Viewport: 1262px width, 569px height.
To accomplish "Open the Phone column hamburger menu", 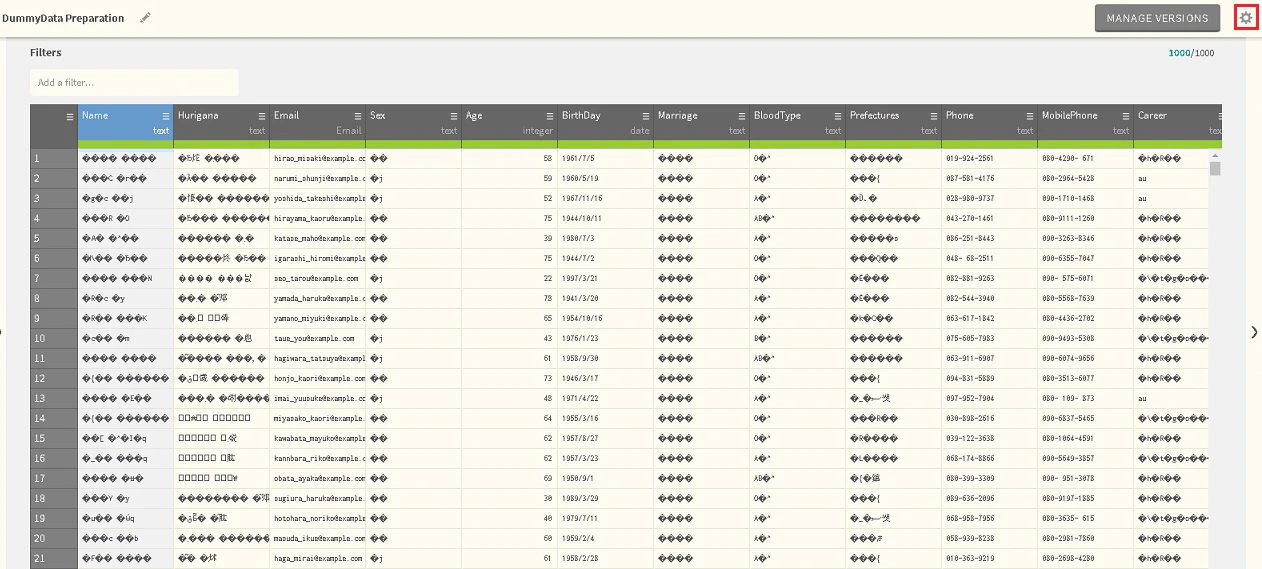I will (x=1030, y=116).
